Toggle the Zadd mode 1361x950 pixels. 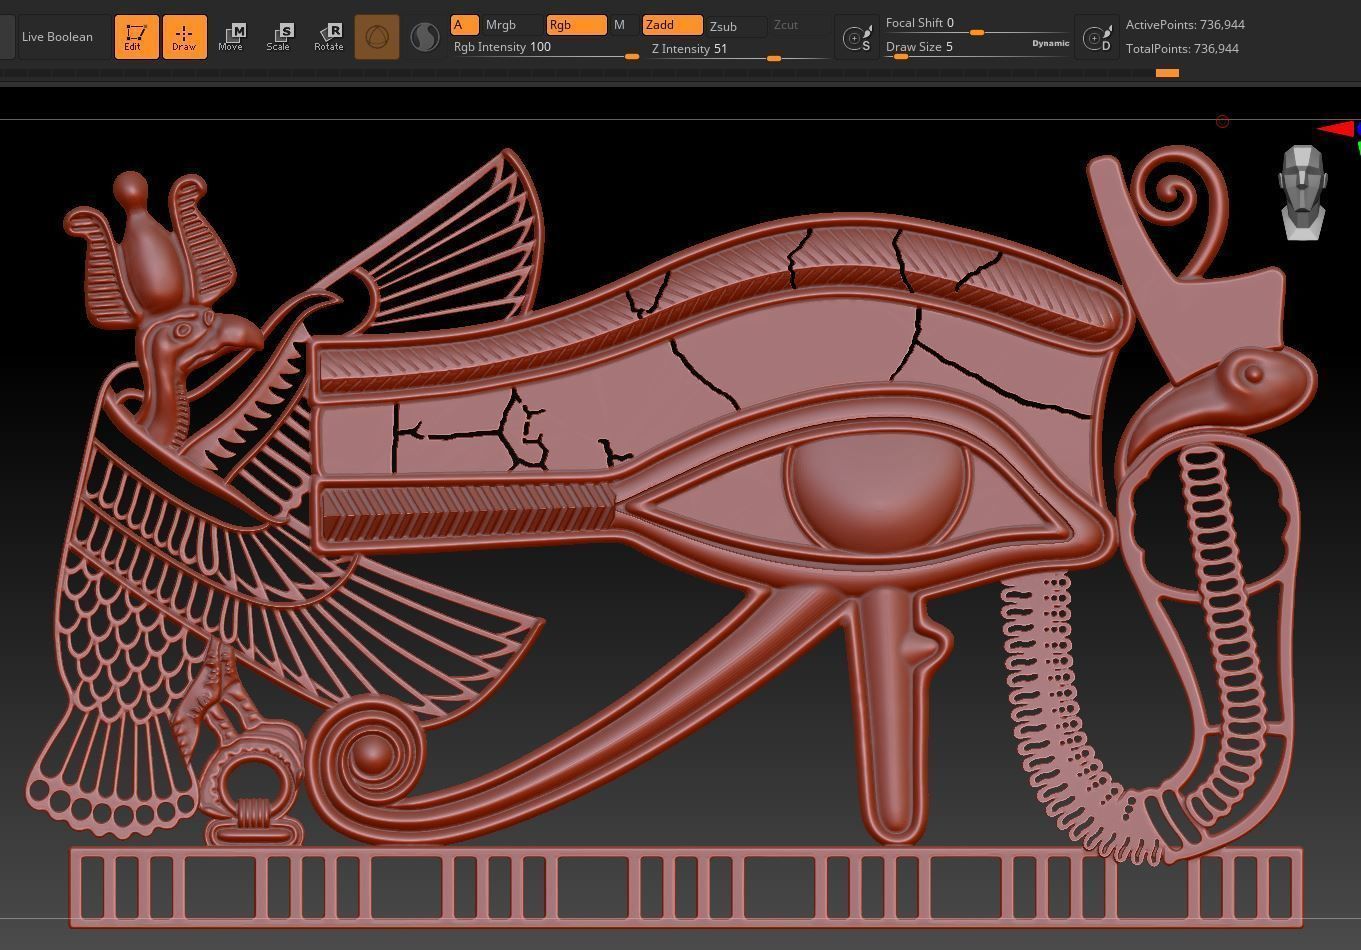[672, 25]
